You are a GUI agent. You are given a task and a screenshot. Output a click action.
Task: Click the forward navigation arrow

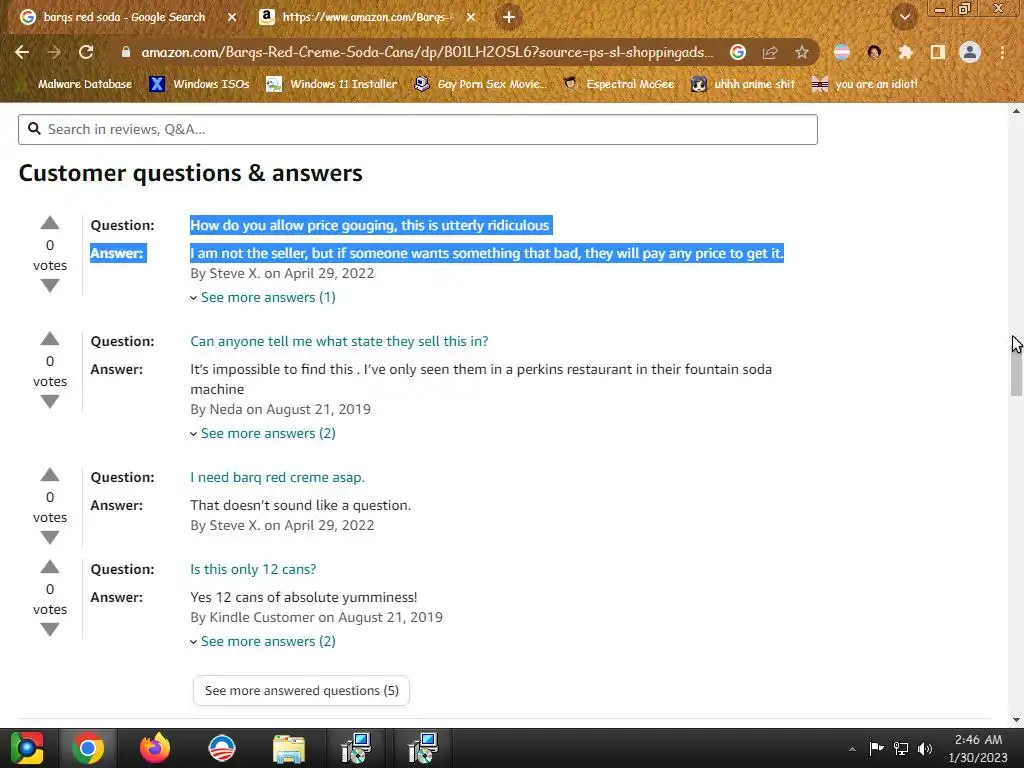point(54,52)
